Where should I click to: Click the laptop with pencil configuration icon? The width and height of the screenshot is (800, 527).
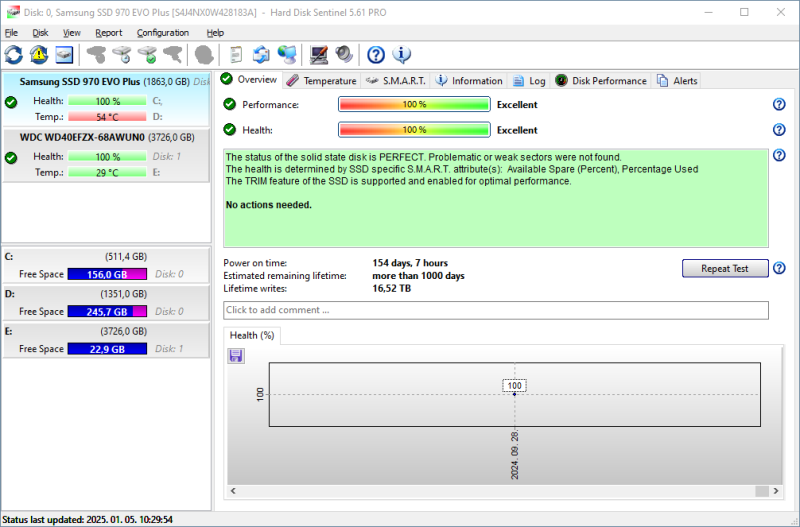[x=319, y=55]
